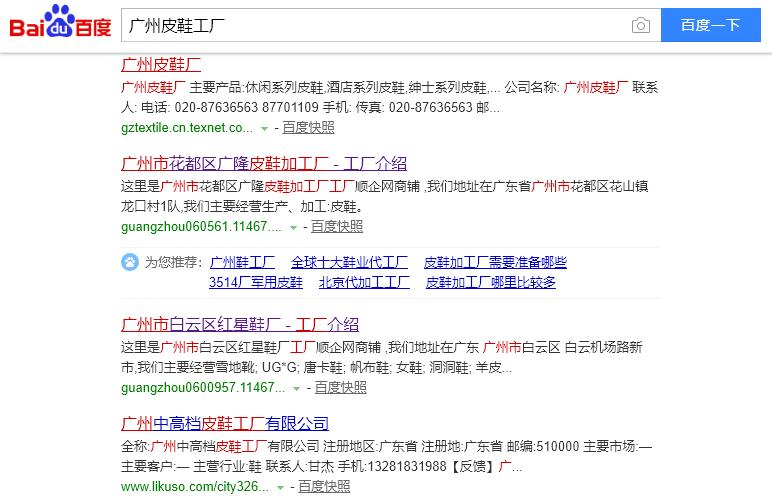772x498 pixels.
Task: Click phone number 020-87636563 87701109 in first snippet
Action: point(246,107)
